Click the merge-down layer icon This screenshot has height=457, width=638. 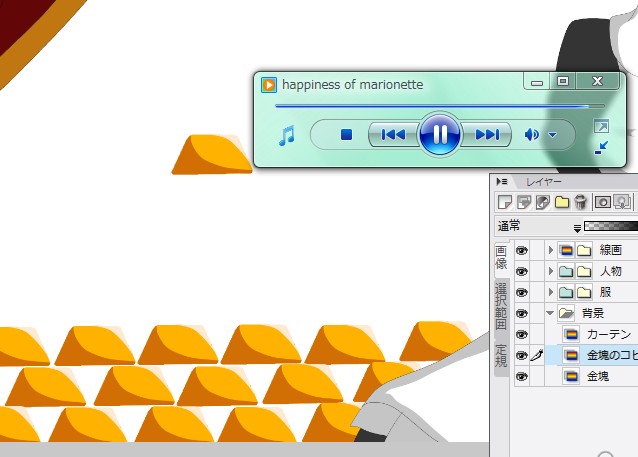(x=622, y=202)
